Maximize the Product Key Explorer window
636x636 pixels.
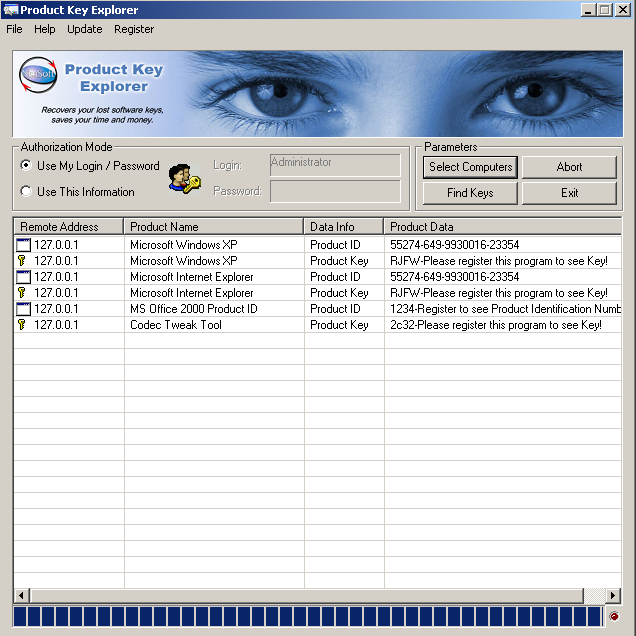point(604,10)
